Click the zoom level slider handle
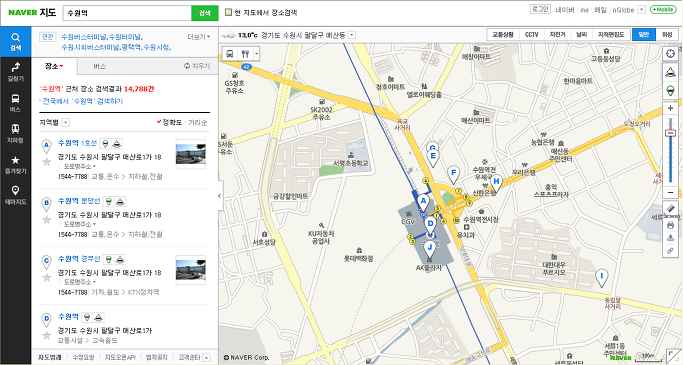 pyautogui.click(x=670, y=133)
